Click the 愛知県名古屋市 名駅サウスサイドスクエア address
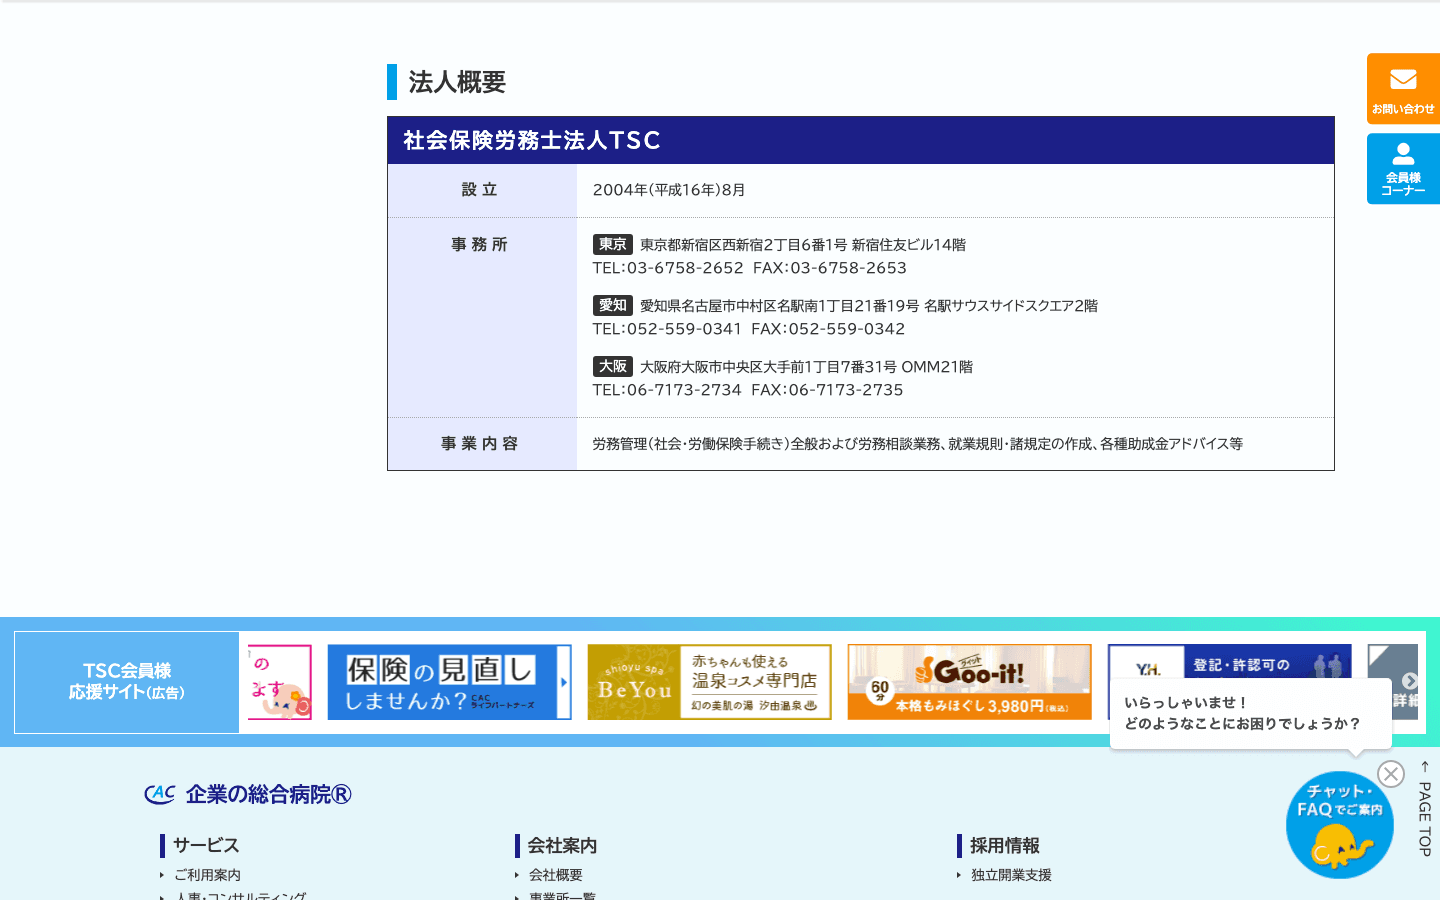This screenshot has height=900, width=1440. click(x=869, y=306)
